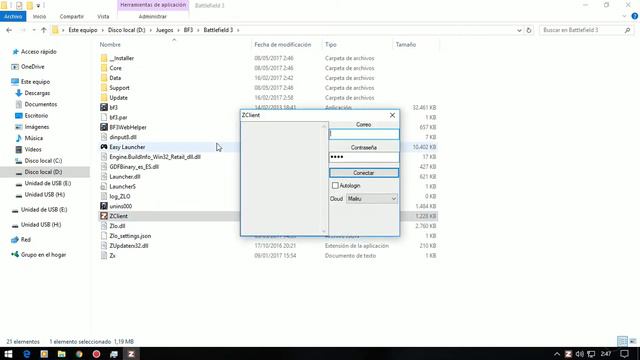This screenshot has width=640, height=360.
Task: Select the Update folder icon
Action: pyautogui.click(x=104, y=98)
